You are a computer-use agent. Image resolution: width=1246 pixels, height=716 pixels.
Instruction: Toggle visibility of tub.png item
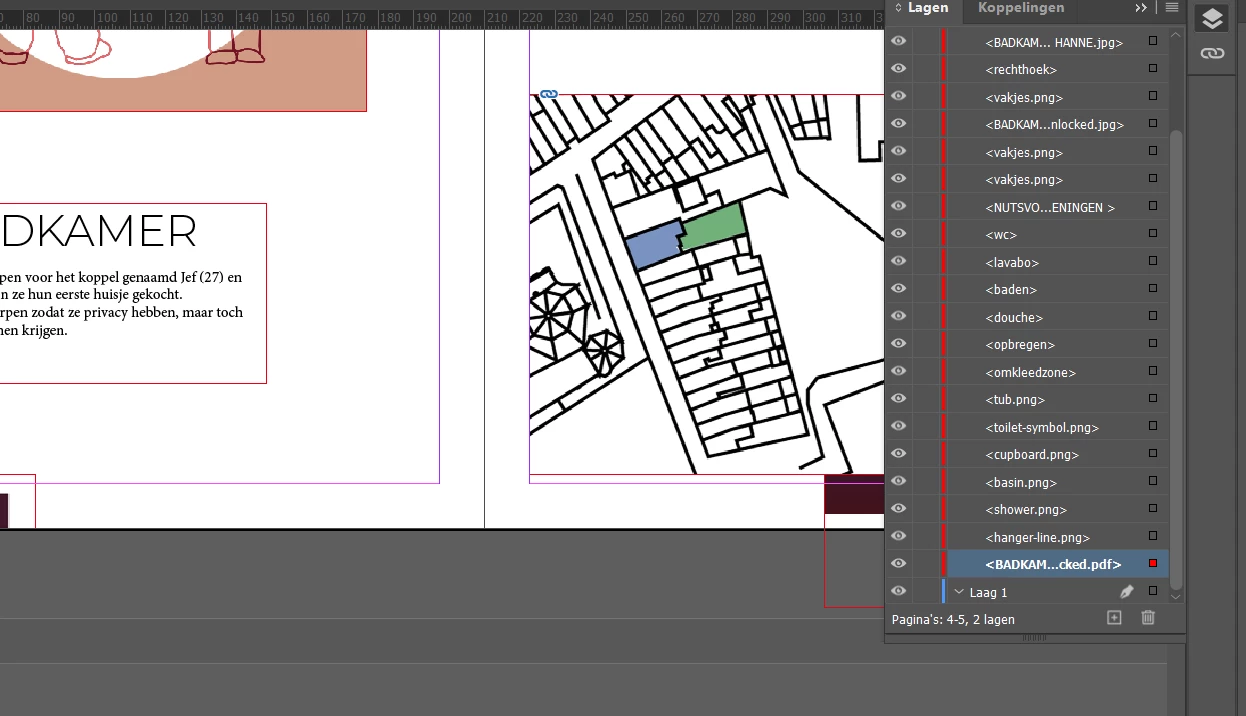click(x=898, y=399)
